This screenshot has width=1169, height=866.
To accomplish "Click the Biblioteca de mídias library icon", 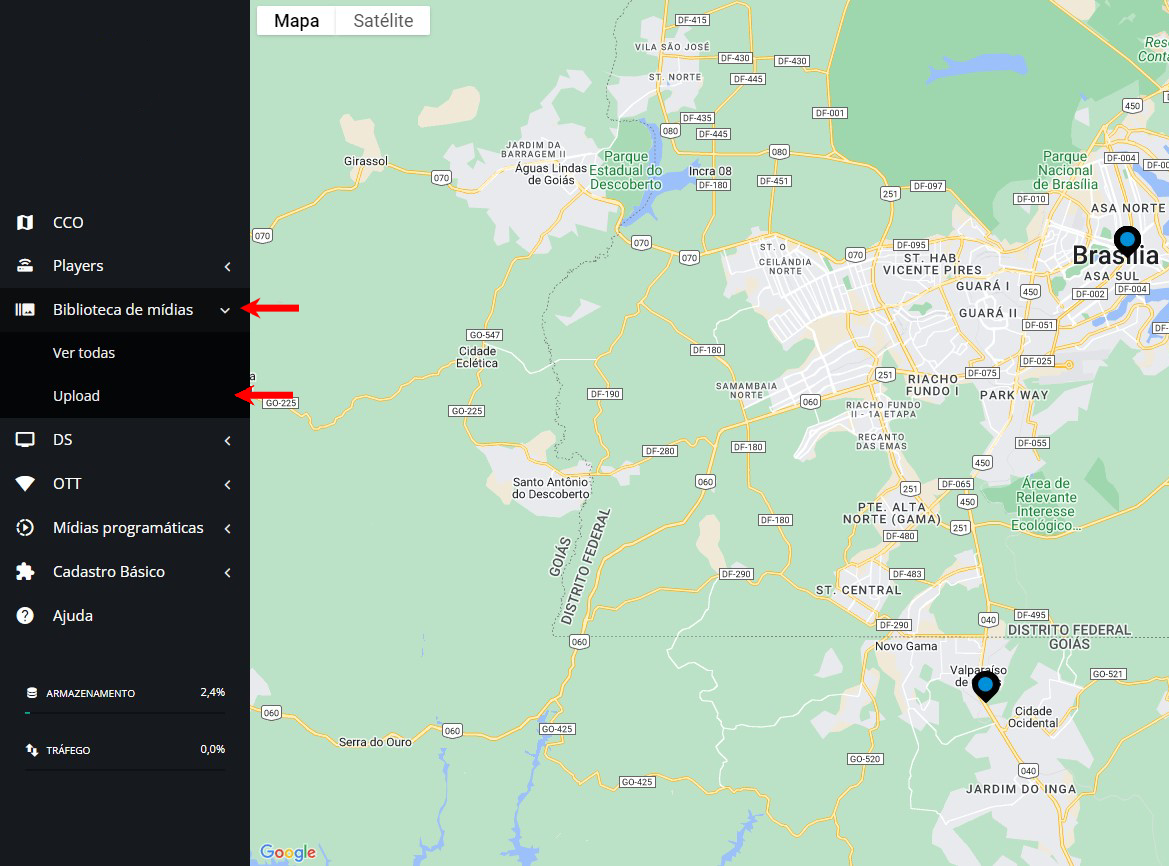I will coord(25,309).
